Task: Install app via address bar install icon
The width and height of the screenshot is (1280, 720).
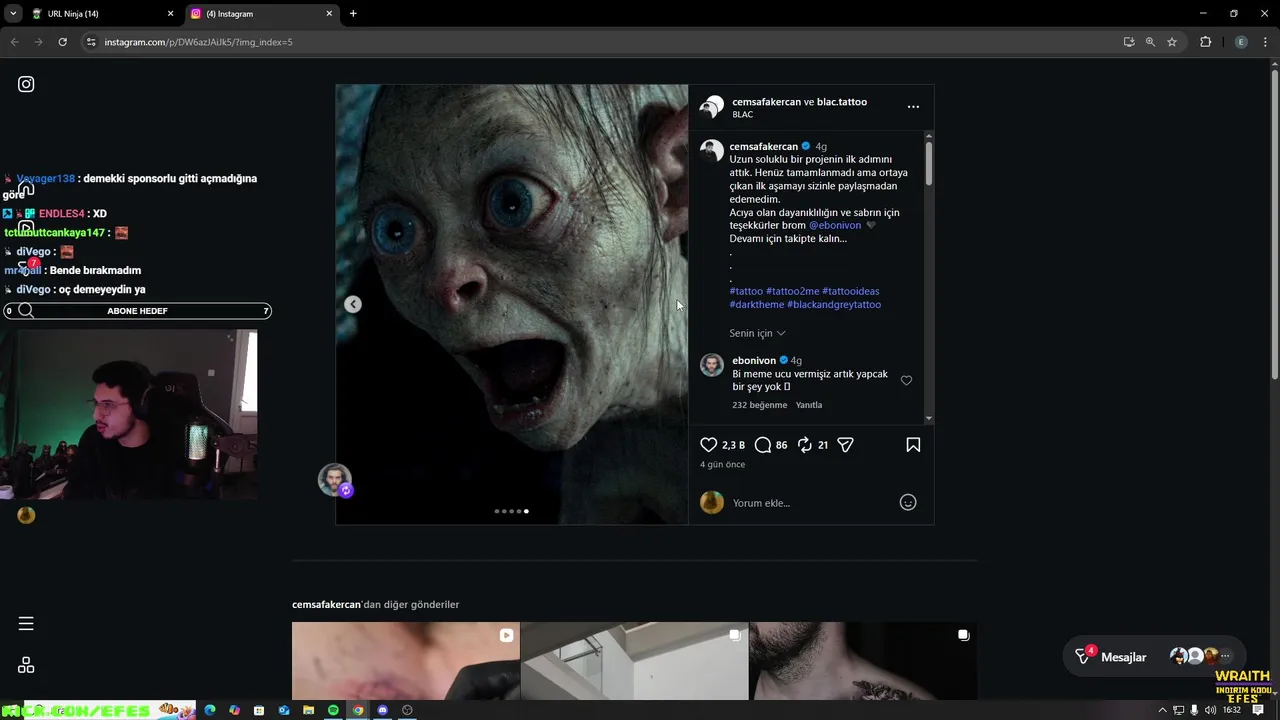Action: click(x=1129, y=42)
